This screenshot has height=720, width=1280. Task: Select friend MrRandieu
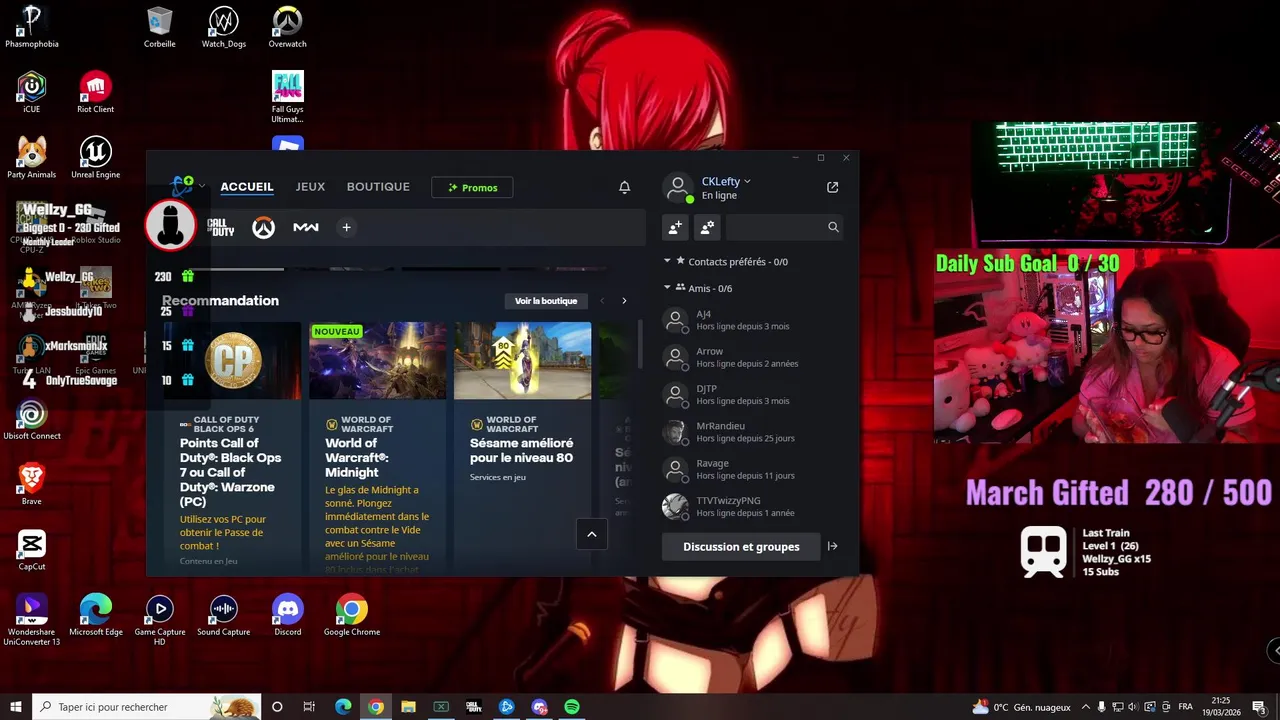point(752,432)
